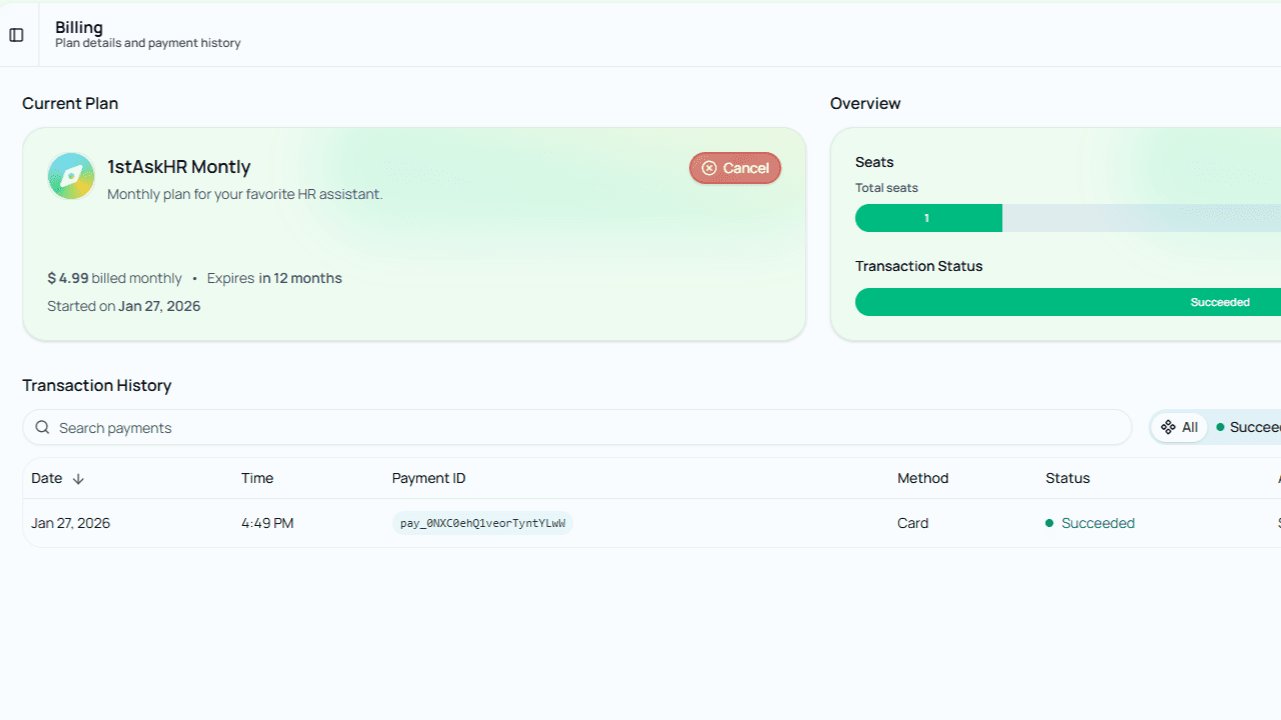Cancel the 1stAskHR monthly plan

point(735,168)
